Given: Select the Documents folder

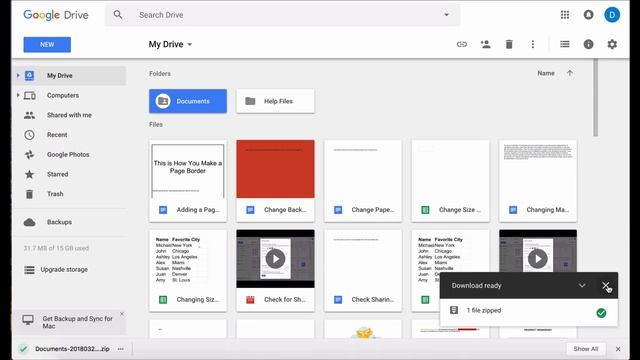Looking at the screenshot, I should (x=188, y=101).
